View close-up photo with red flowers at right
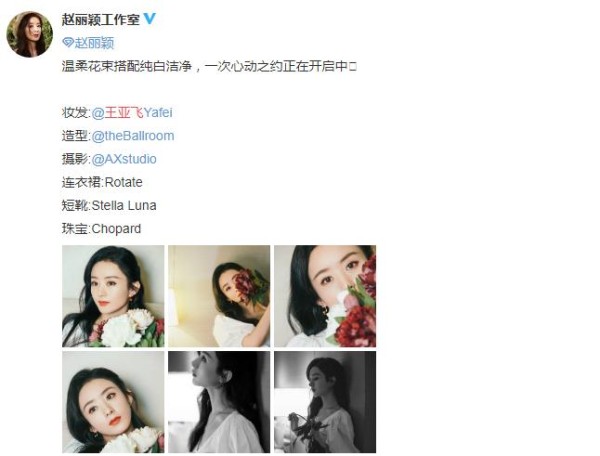Screen dimensions: 600x456 coord(325,296)
